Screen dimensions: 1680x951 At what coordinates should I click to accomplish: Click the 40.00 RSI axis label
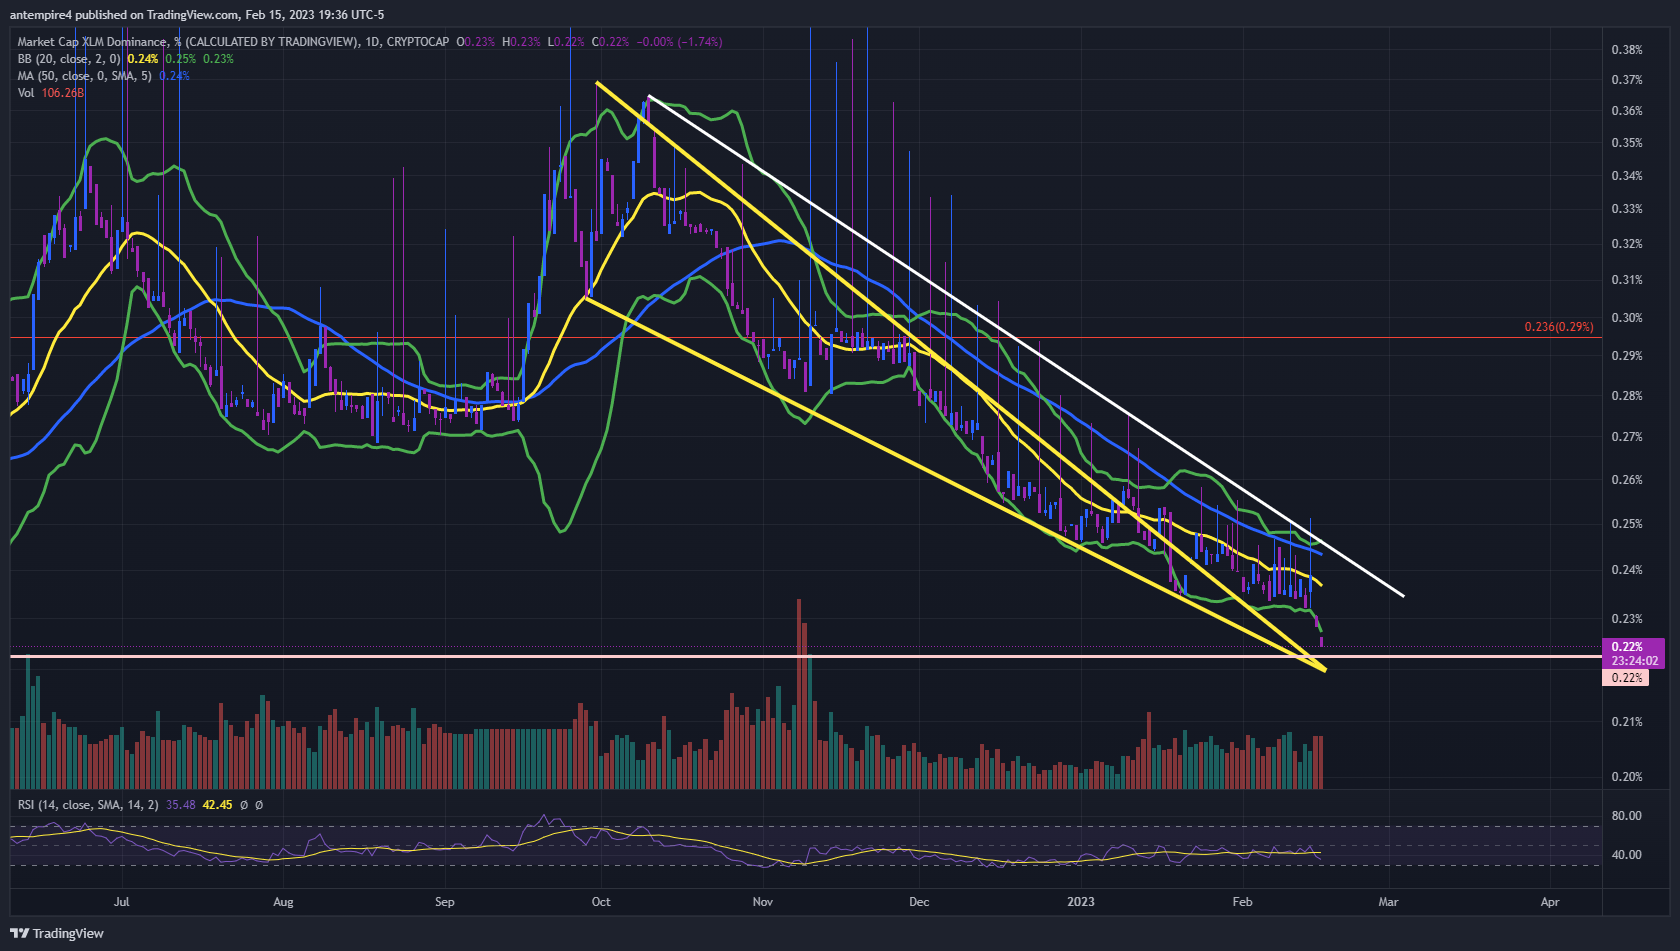click(x=1627, y=855)
